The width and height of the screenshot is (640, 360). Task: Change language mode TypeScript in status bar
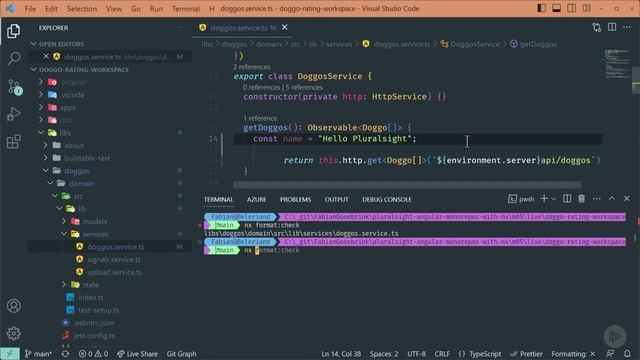coord(480,354)
